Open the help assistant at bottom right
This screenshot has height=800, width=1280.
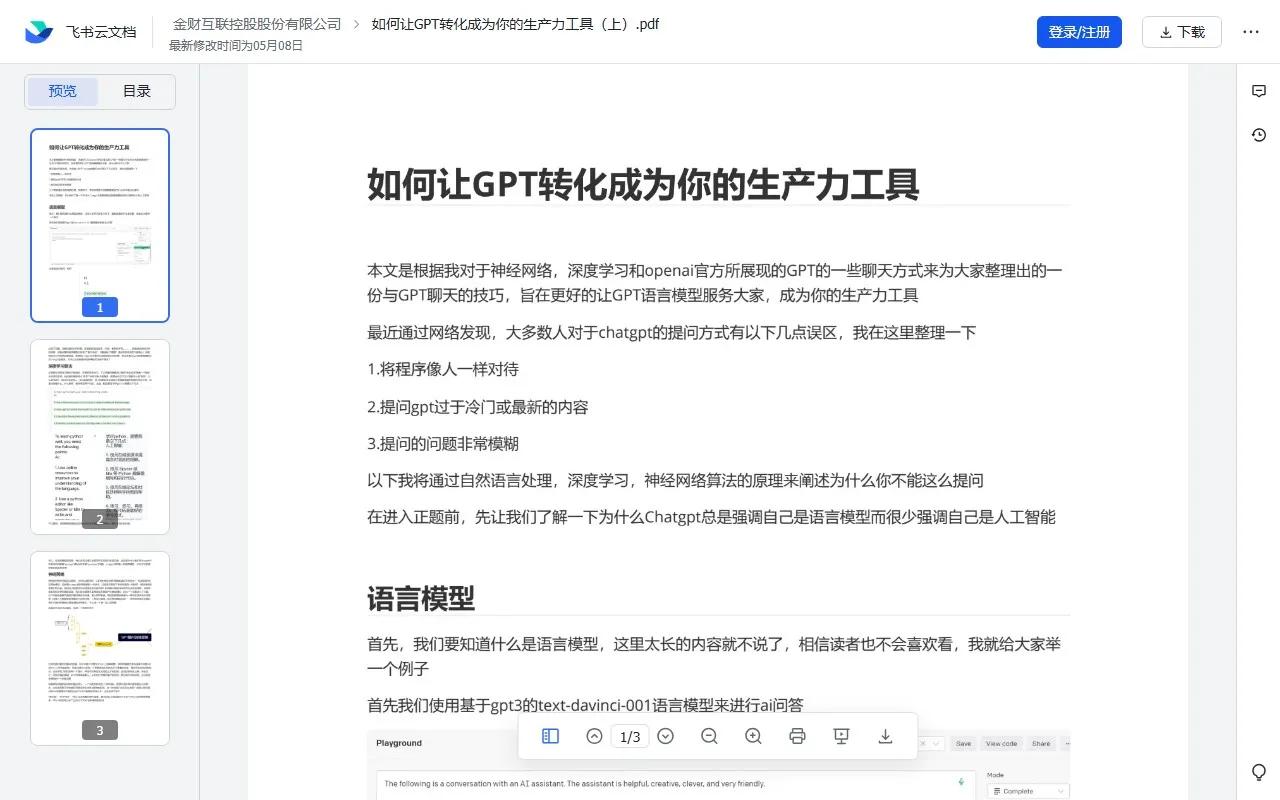pyautogui.click(x=1258, y=772)
